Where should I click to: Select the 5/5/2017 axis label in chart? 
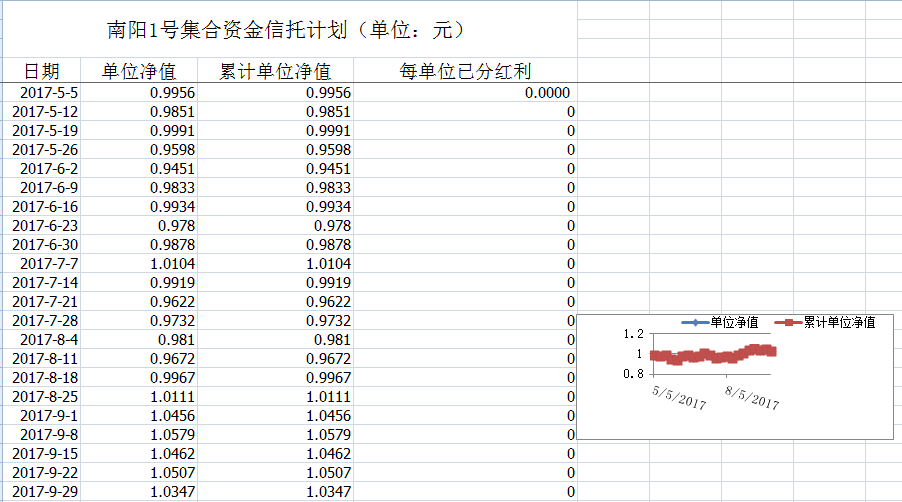coord(680,397)
